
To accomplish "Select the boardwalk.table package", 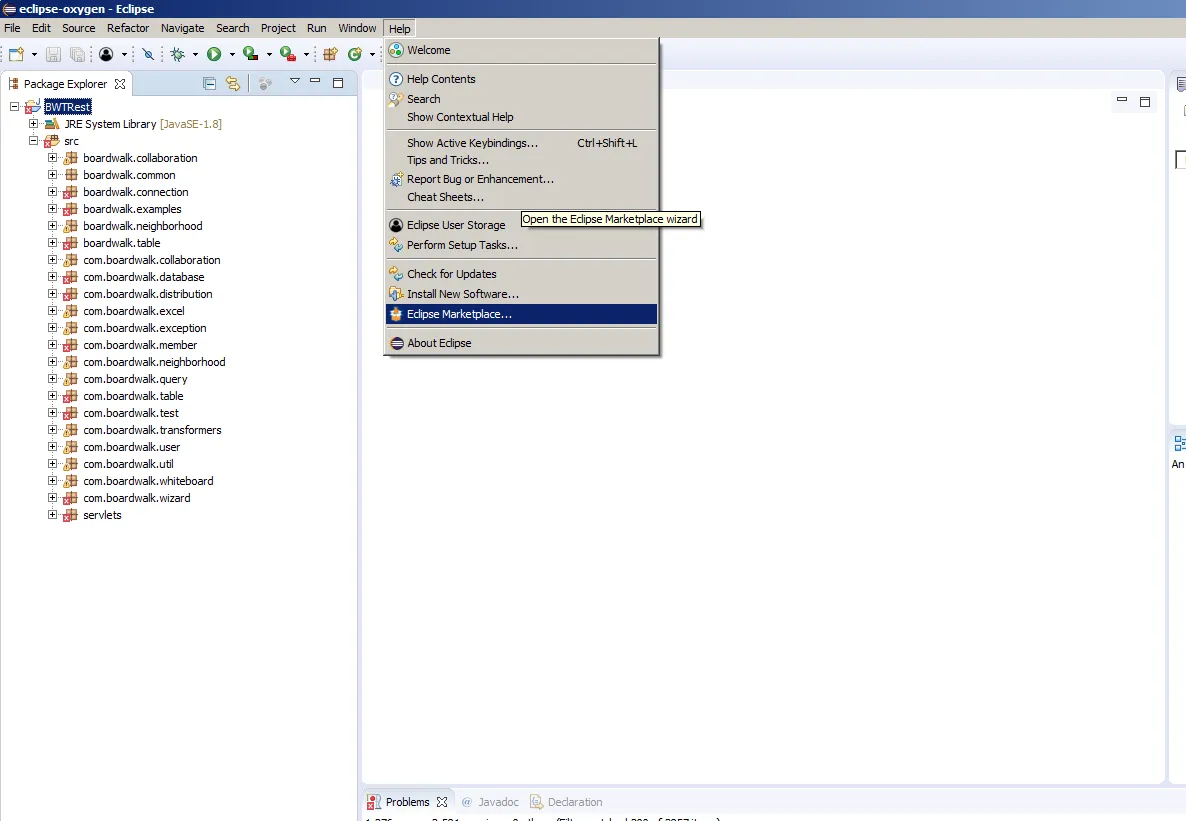I will coord(122,243).
